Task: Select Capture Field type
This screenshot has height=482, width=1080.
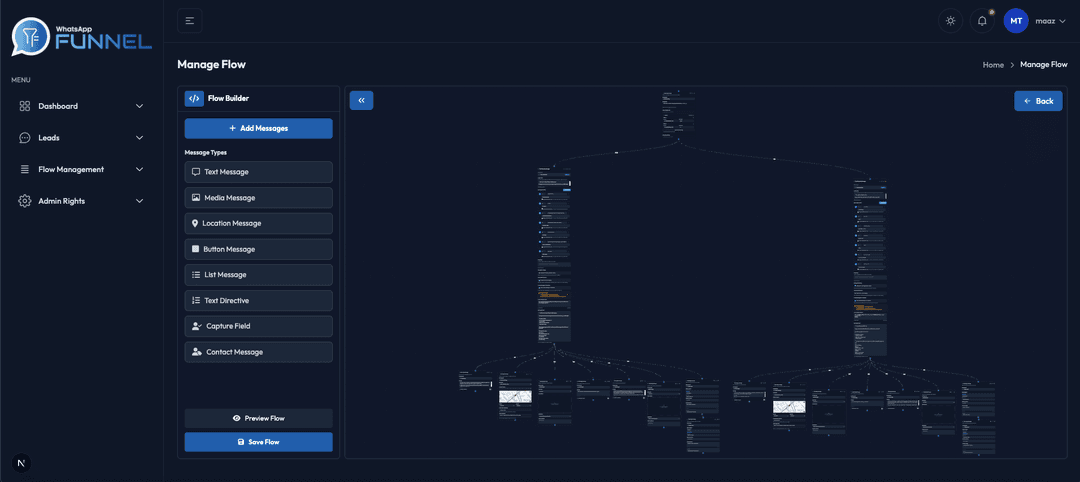Action: (258, 326)
